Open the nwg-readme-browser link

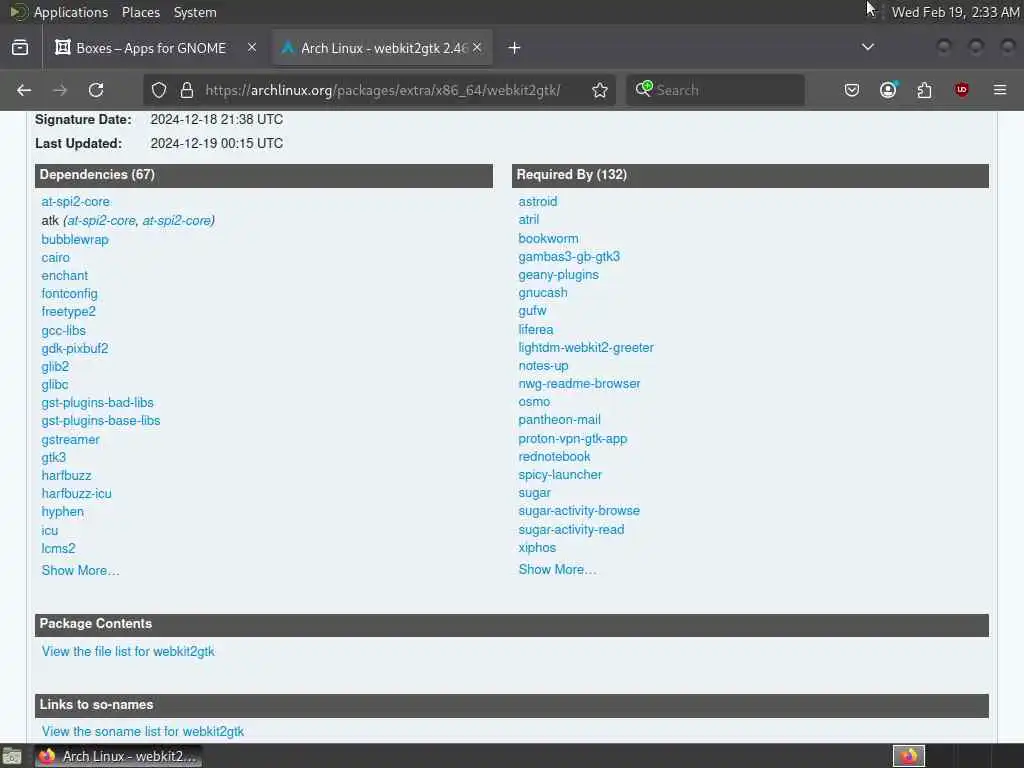(579, 383)
